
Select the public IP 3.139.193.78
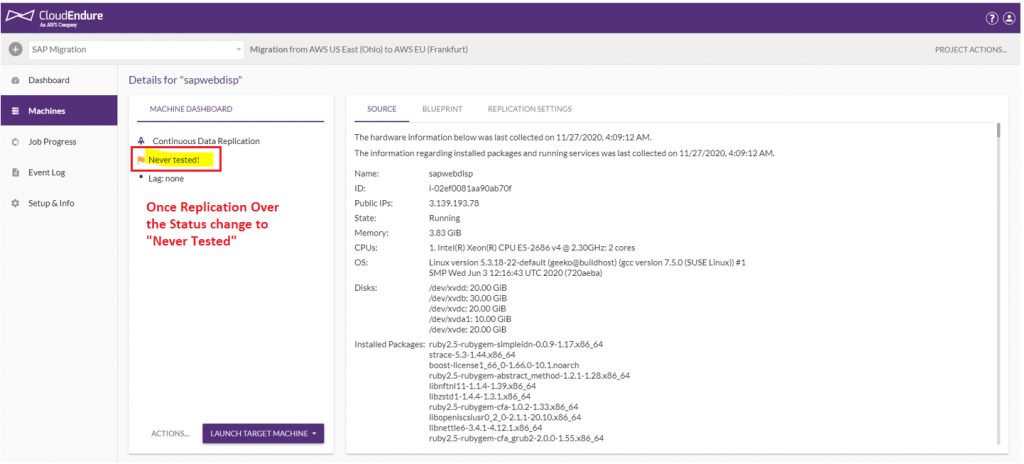coord(454,203)
